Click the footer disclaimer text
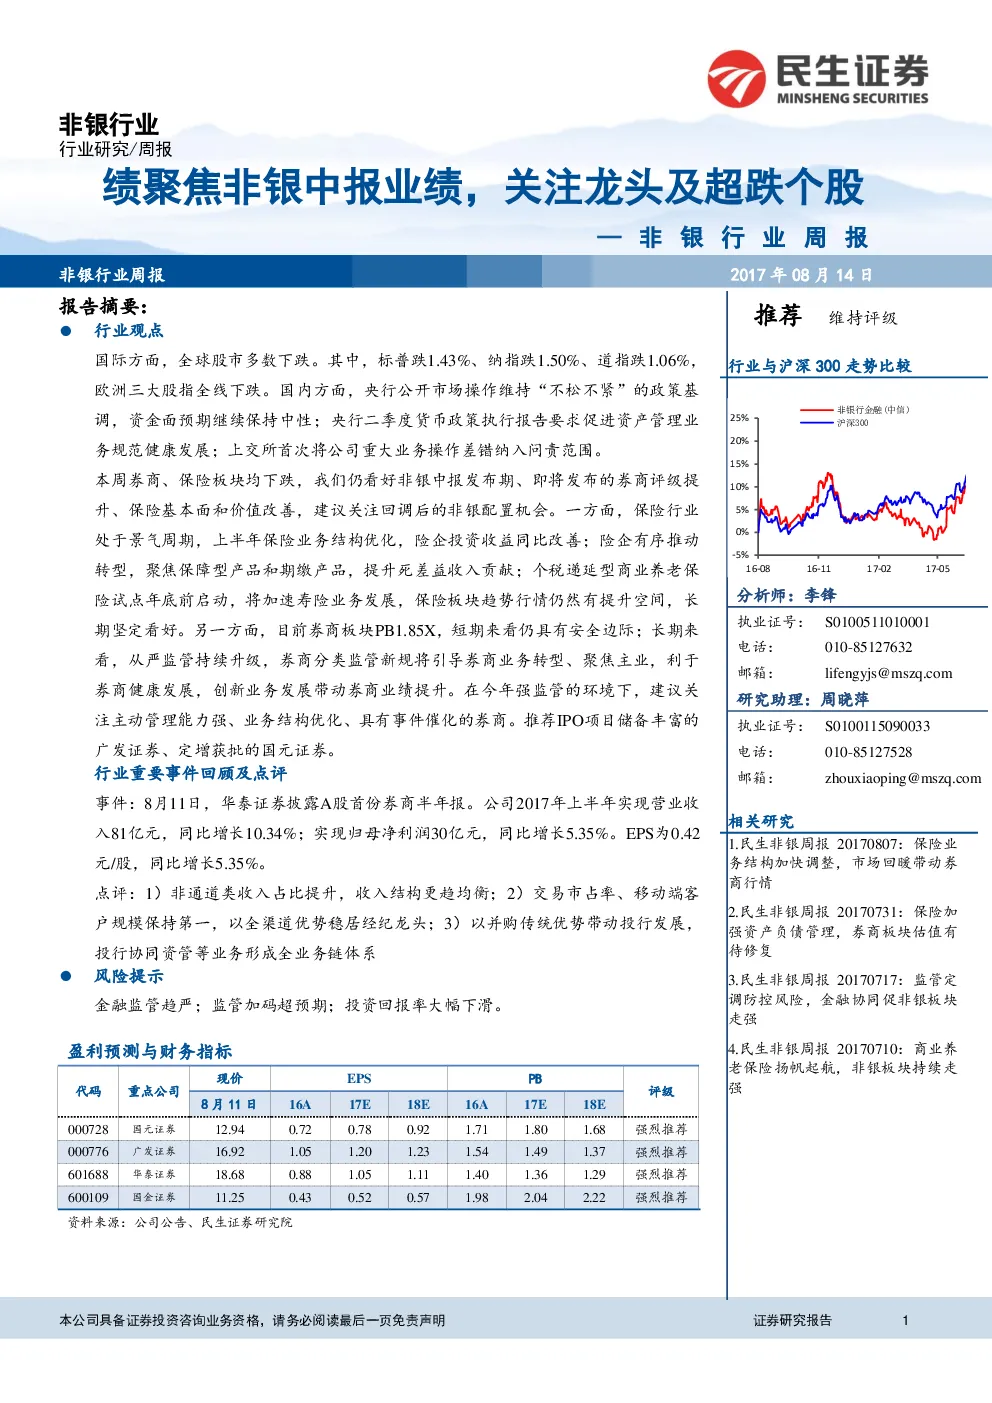992x1403 pixels. pos(252,1320)
